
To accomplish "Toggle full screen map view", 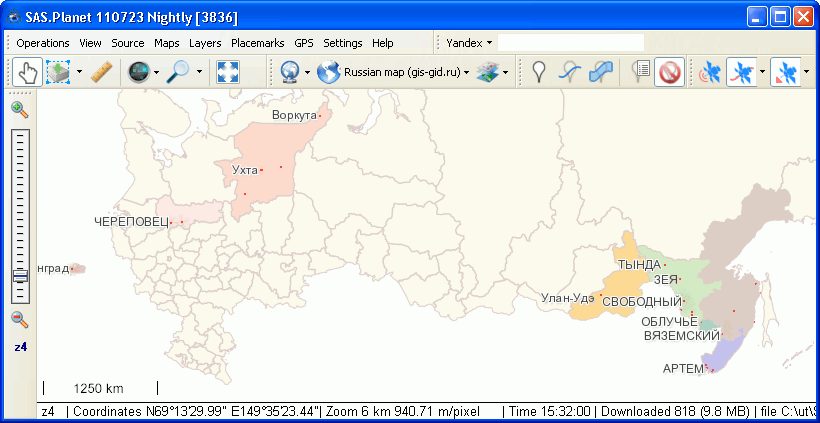I will pos(228,72).
